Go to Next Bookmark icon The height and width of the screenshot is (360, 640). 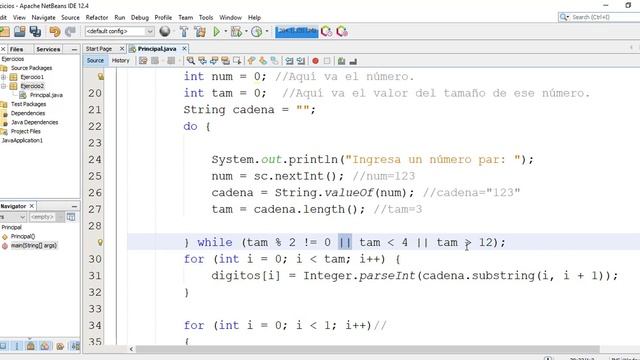[x=263, y=61]
